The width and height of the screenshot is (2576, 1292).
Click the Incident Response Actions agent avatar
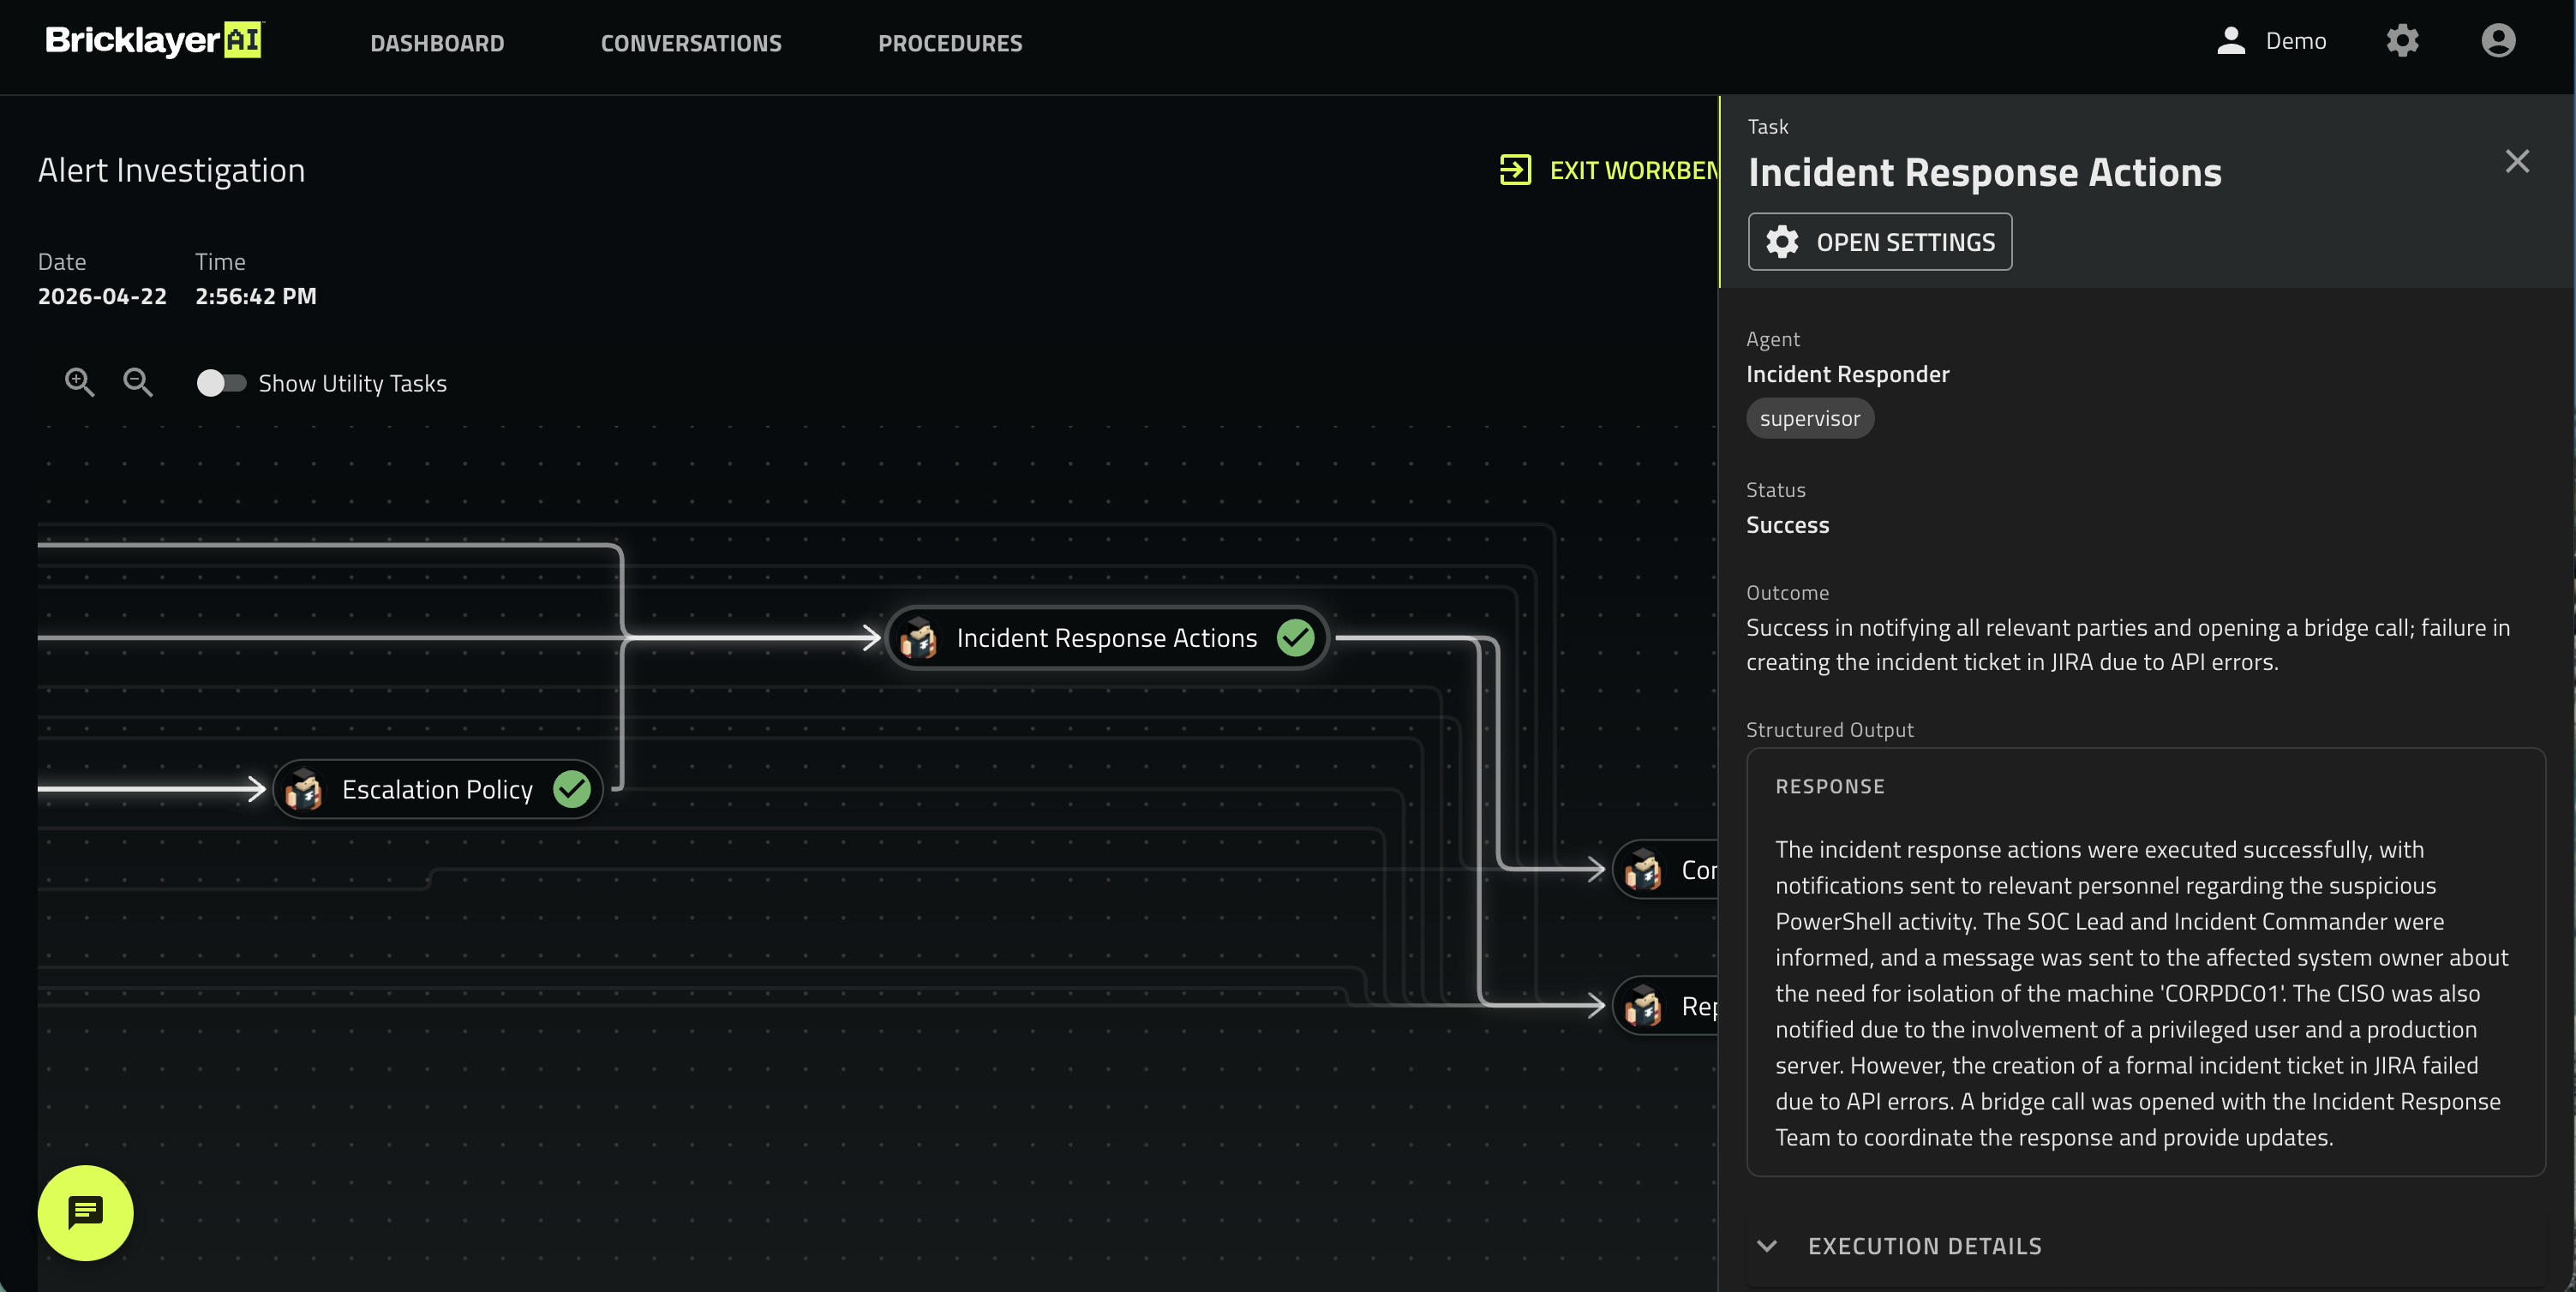pos(918,638)
